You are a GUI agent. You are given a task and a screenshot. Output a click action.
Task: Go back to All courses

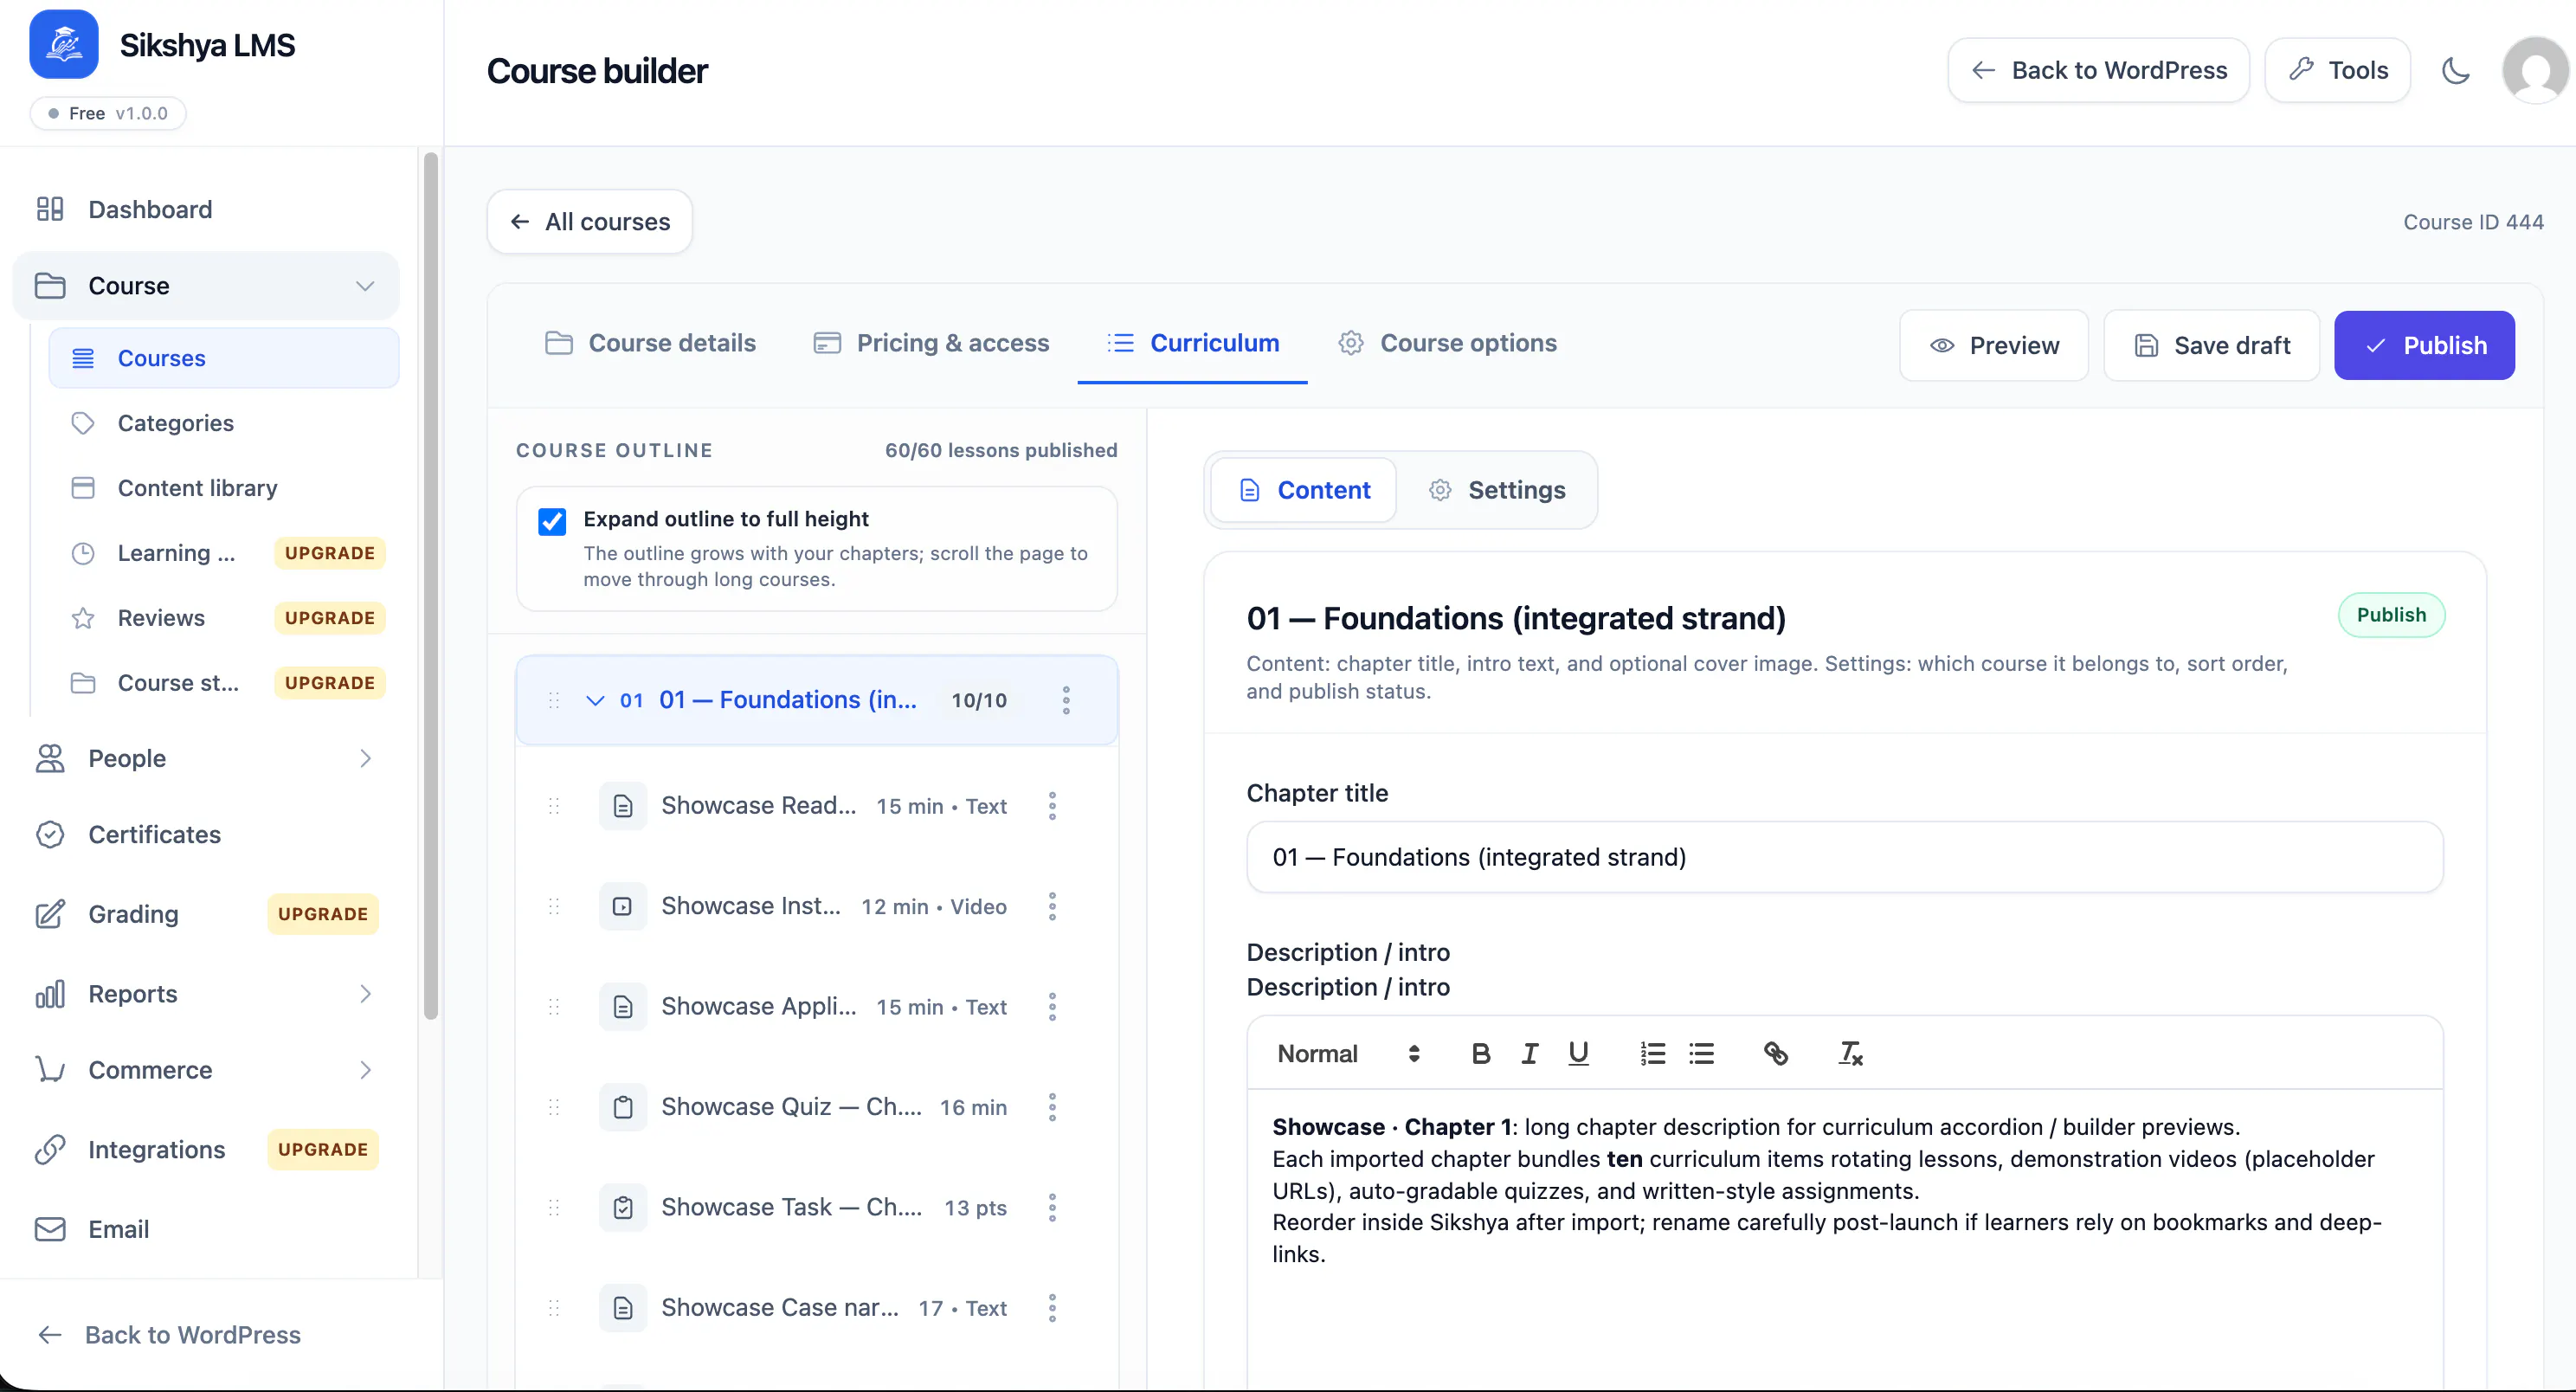[589, 221]
